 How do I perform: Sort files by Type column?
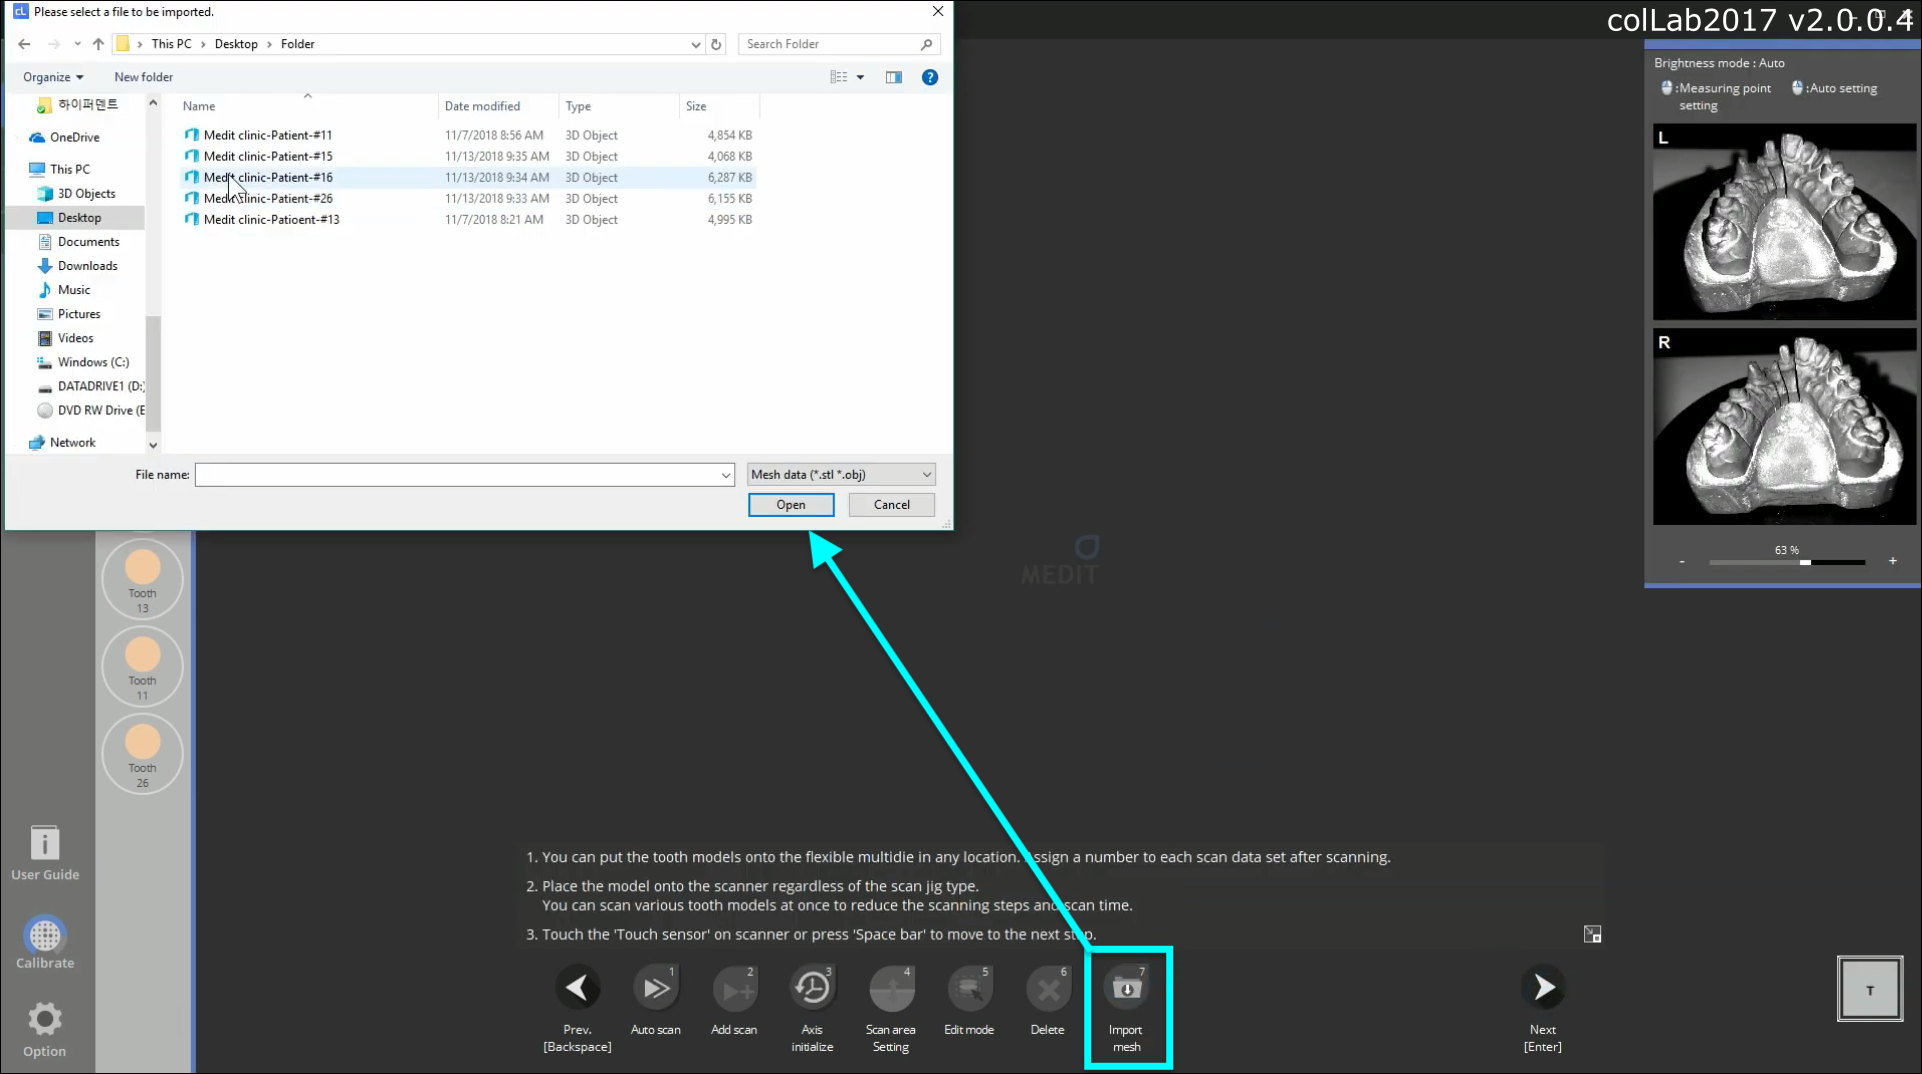point(618,106)
